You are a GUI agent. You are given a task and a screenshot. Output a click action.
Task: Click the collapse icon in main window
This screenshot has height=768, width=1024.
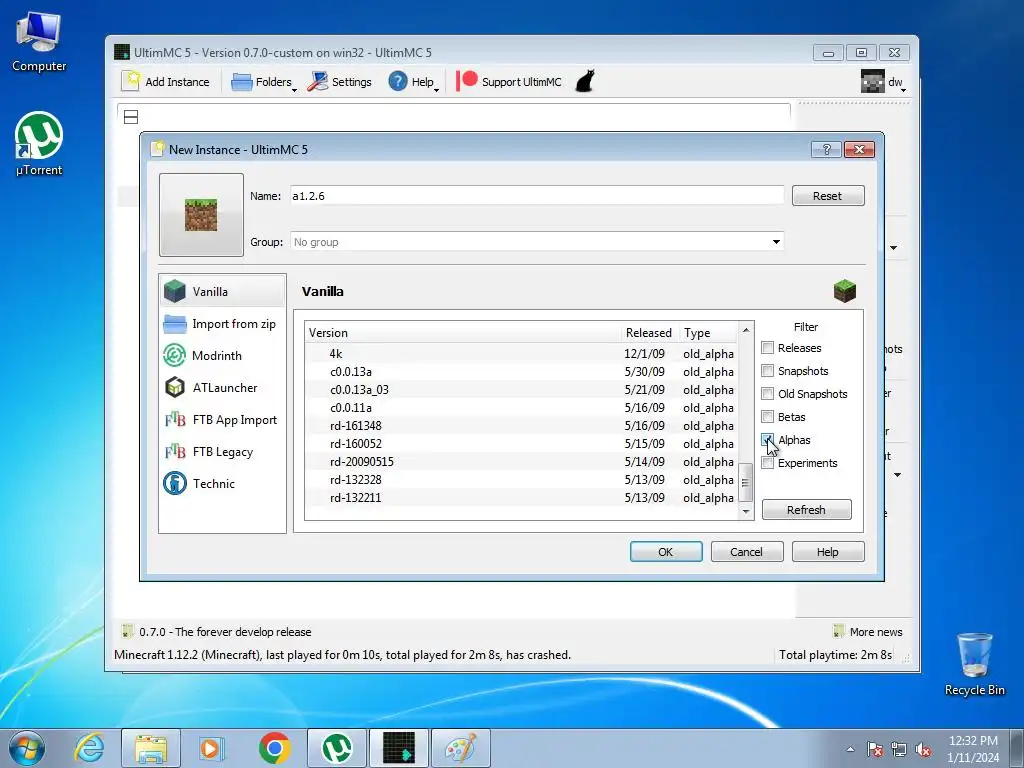(131, 117)
